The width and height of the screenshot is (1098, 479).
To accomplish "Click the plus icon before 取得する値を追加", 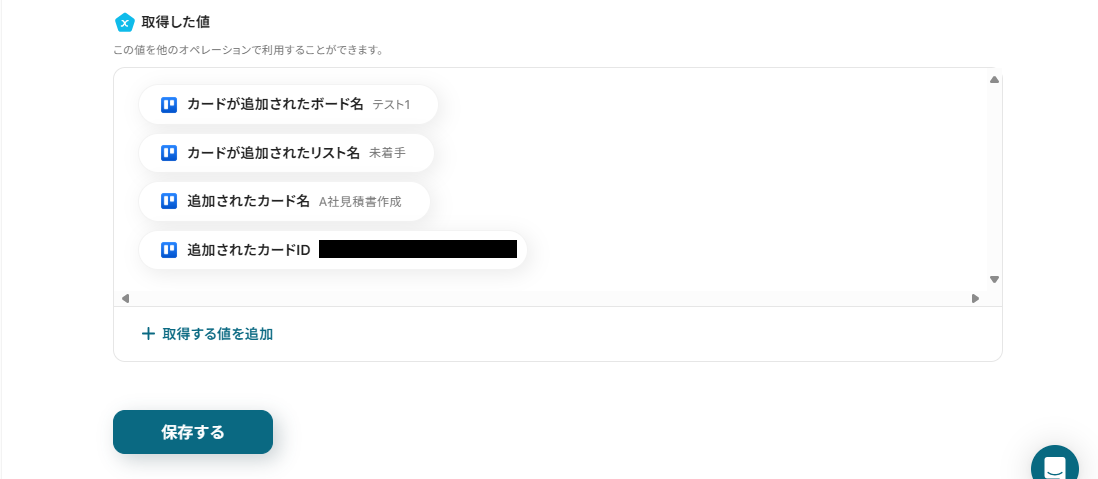I will pyautogui.click(x=148, y=334).
